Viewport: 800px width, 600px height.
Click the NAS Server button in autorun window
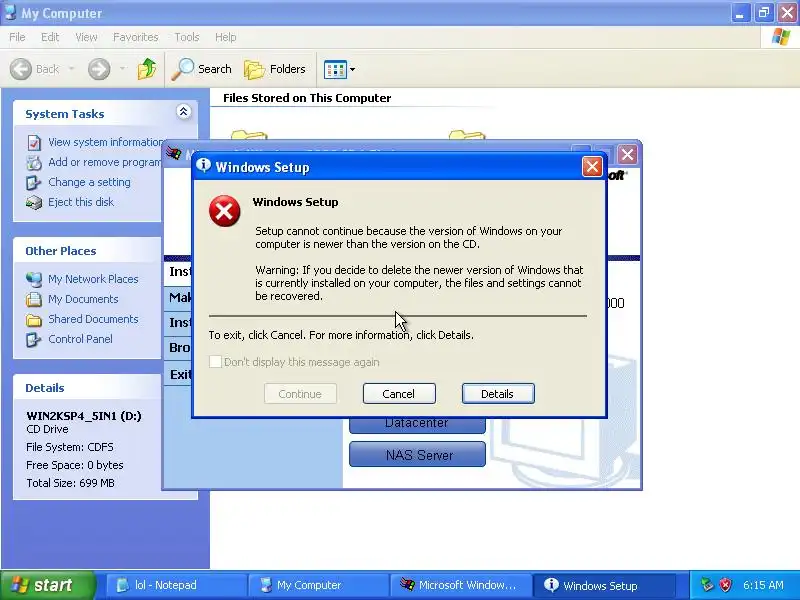click(x=417, y=455)
